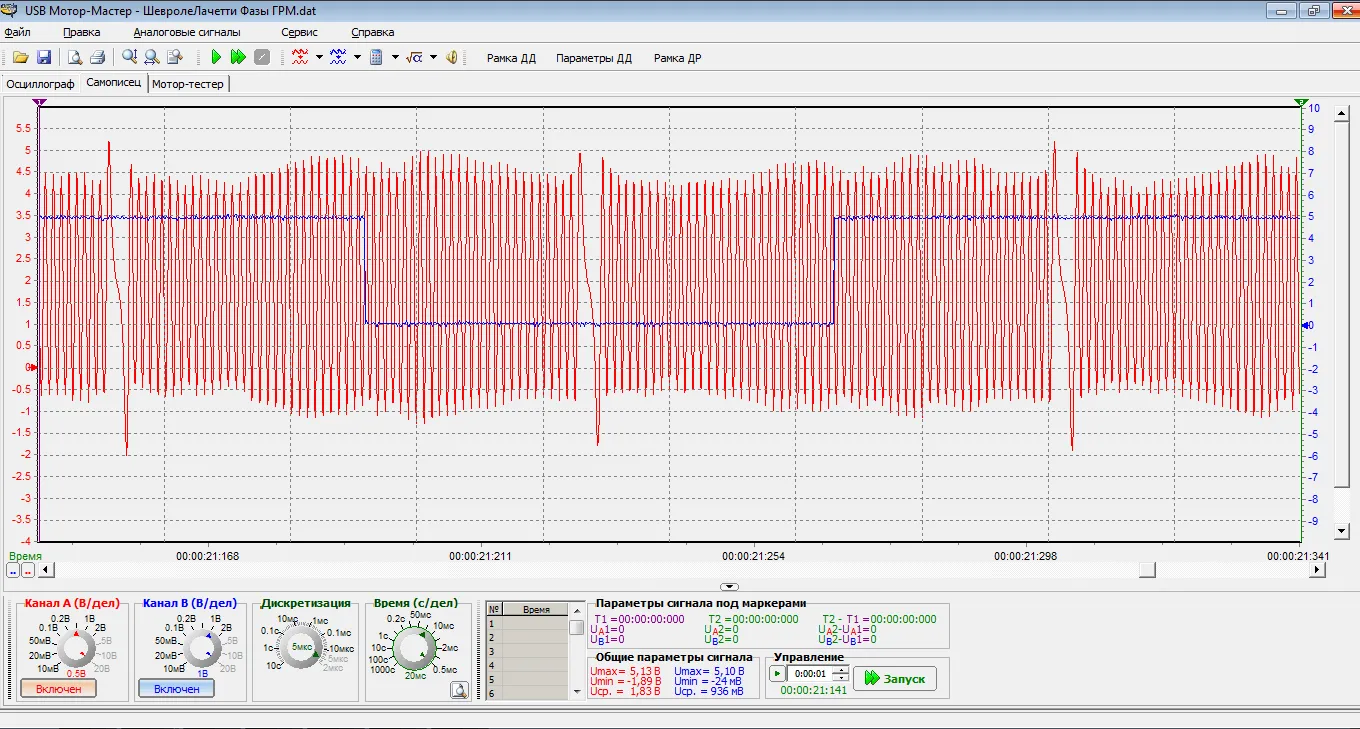Expand dropdown next to the red waveform icon
This screenshot has height=729, width=1360.
pyautogui.click(x=319, y=57)
